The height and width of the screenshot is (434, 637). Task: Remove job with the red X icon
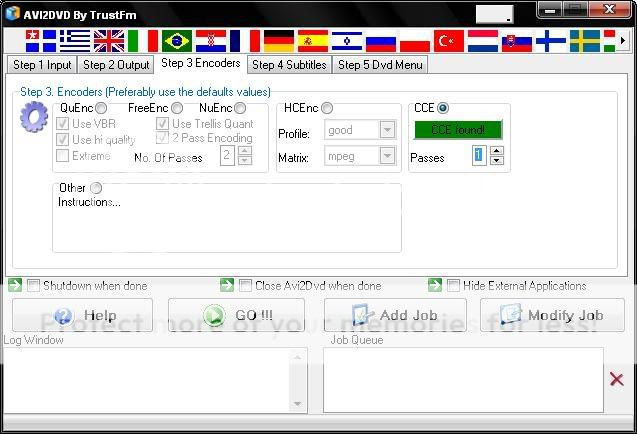pyautogui.click(x=617, y=379)
